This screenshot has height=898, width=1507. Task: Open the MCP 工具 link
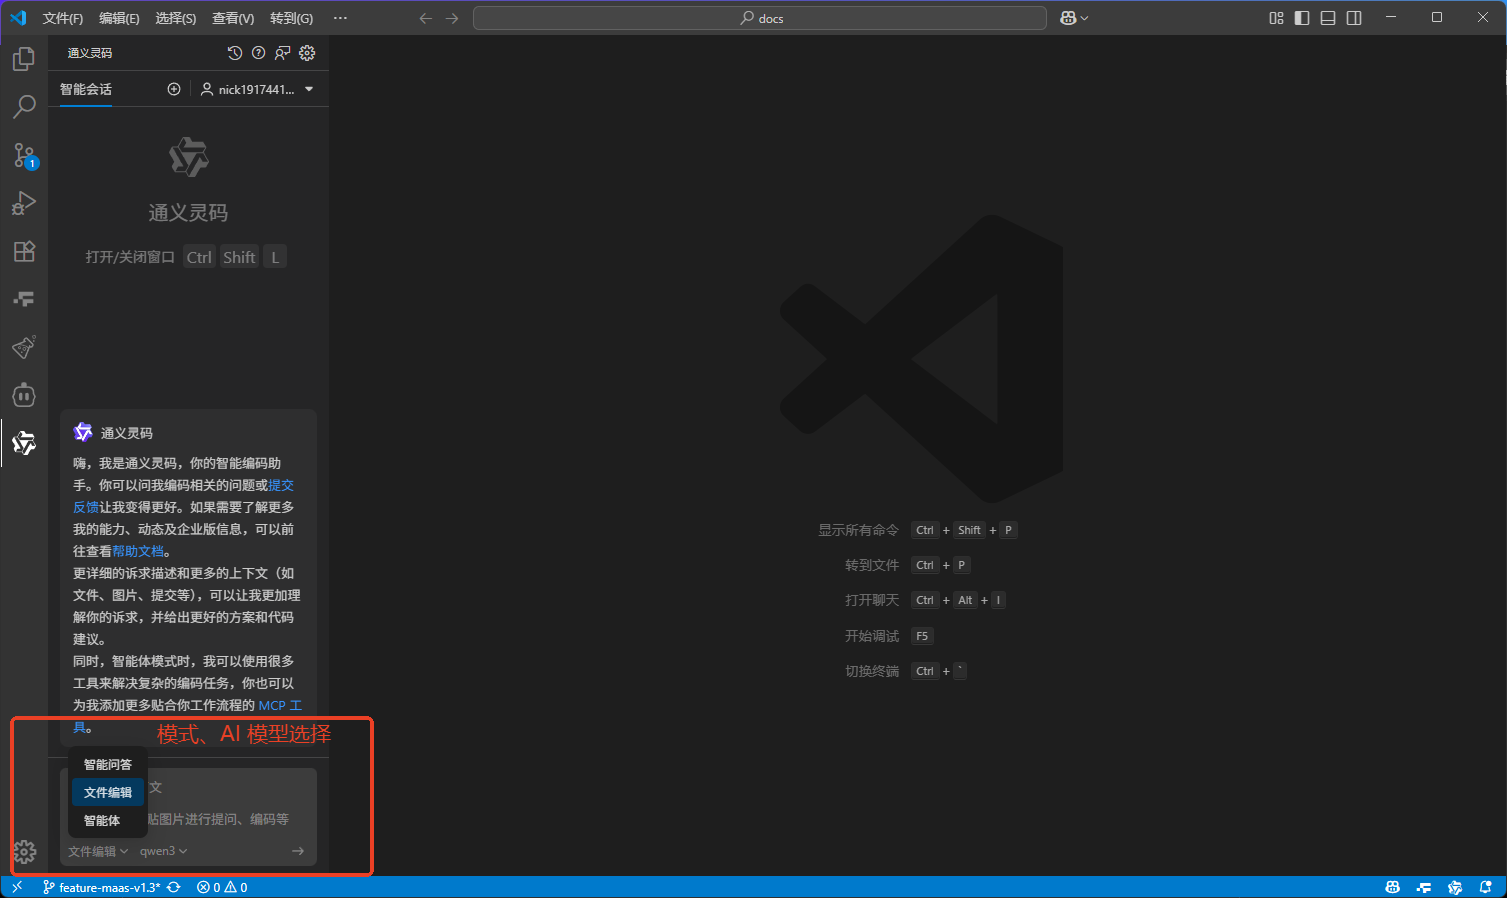(x=280, y=705)
